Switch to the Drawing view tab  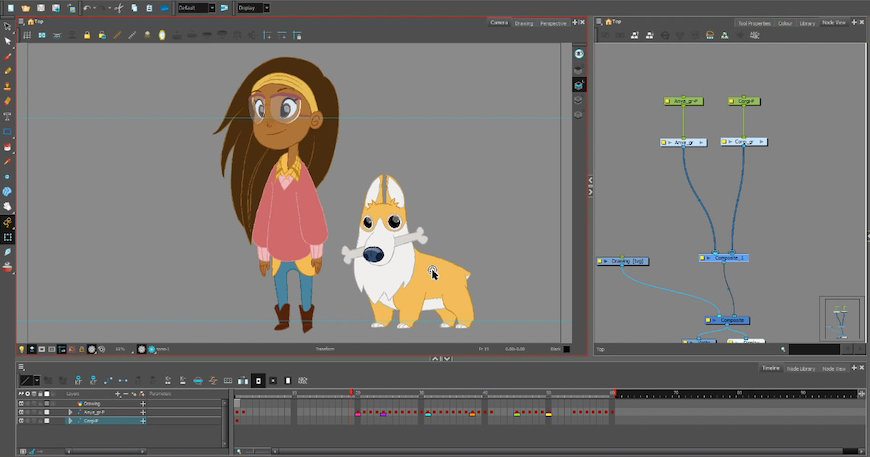coord(523,23)
